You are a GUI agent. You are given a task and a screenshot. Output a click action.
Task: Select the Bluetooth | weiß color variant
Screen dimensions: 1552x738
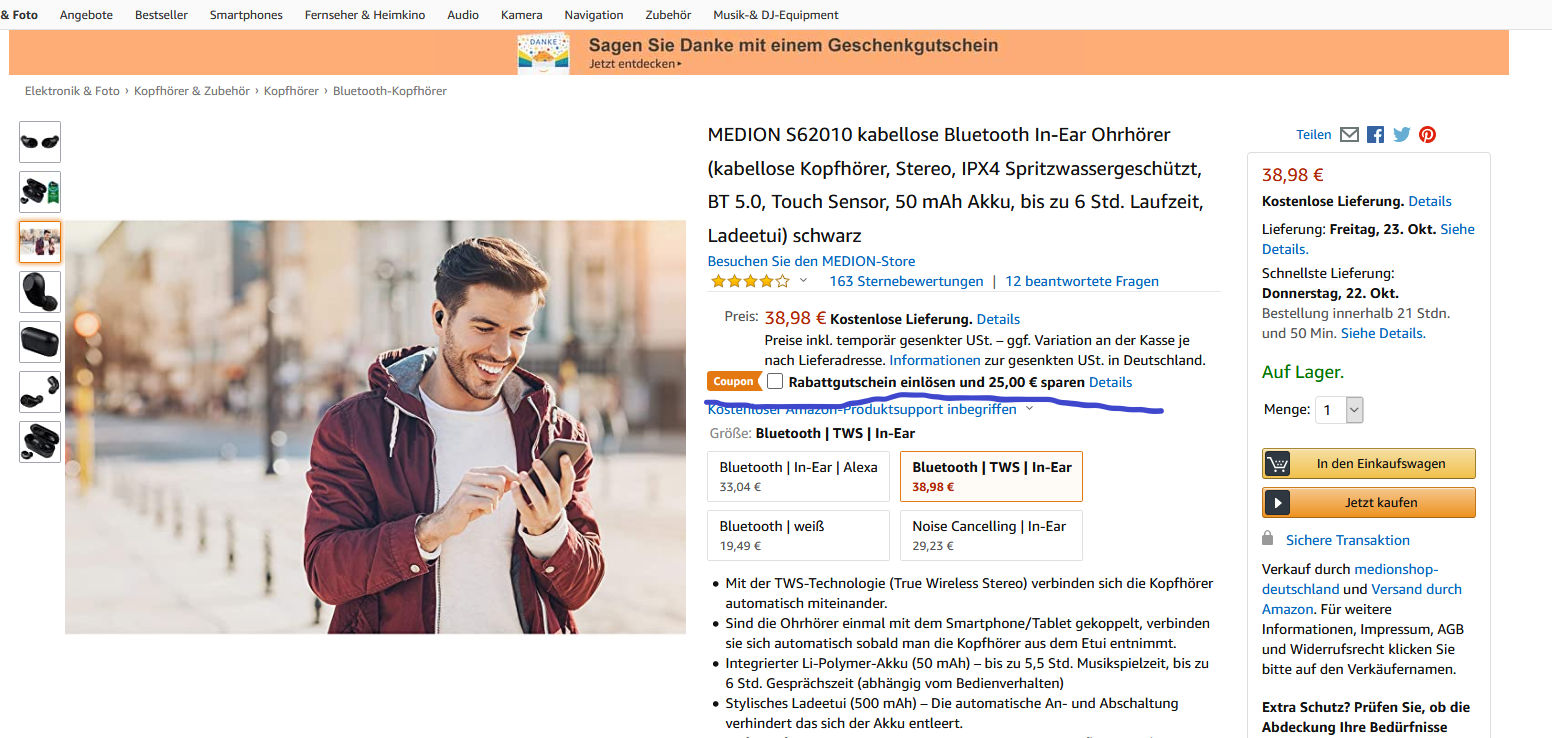click(x=798, y=535)
